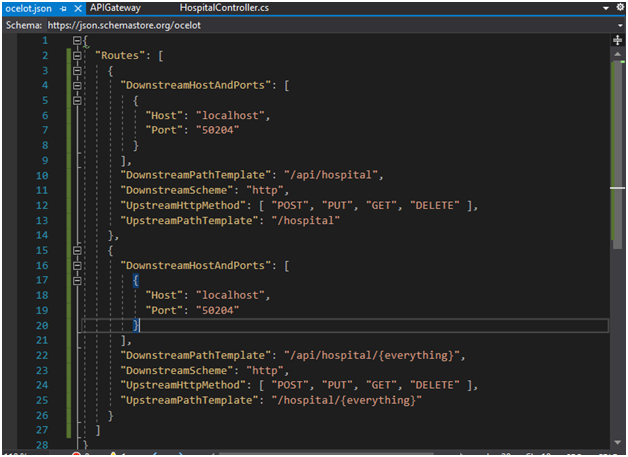Click "localhost" value on line 18
This screenshot has height=457, width=628.
[x=230, y=296]
